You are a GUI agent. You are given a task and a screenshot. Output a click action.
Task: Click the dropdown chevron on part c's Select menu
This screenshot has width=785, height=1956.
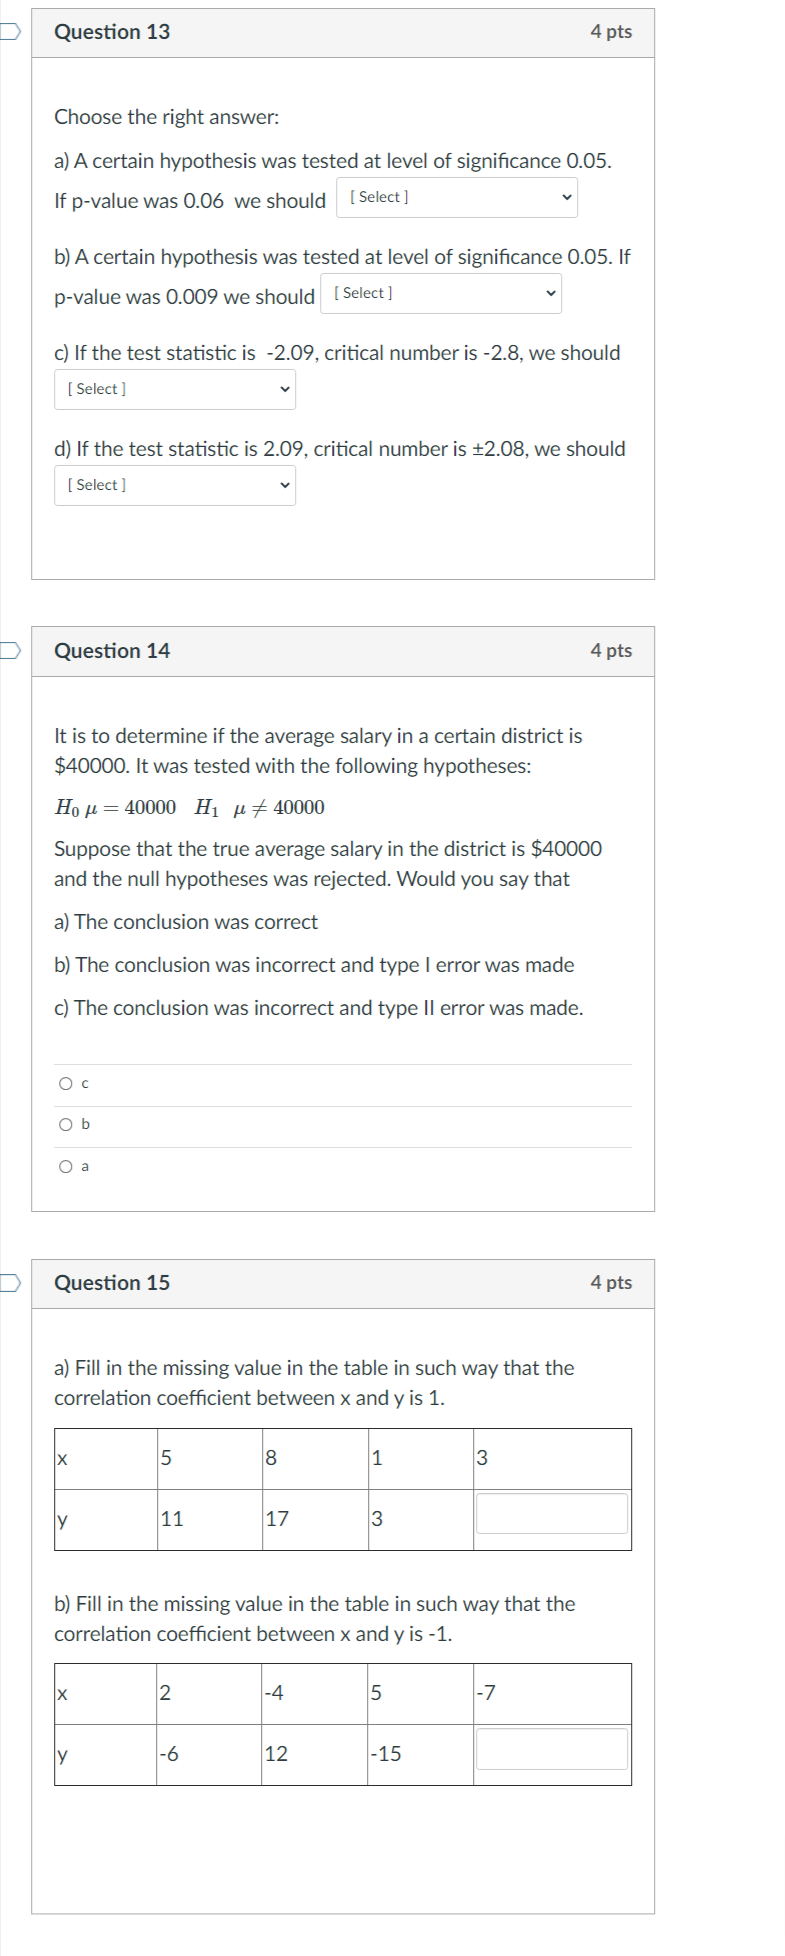click(285, 389)
